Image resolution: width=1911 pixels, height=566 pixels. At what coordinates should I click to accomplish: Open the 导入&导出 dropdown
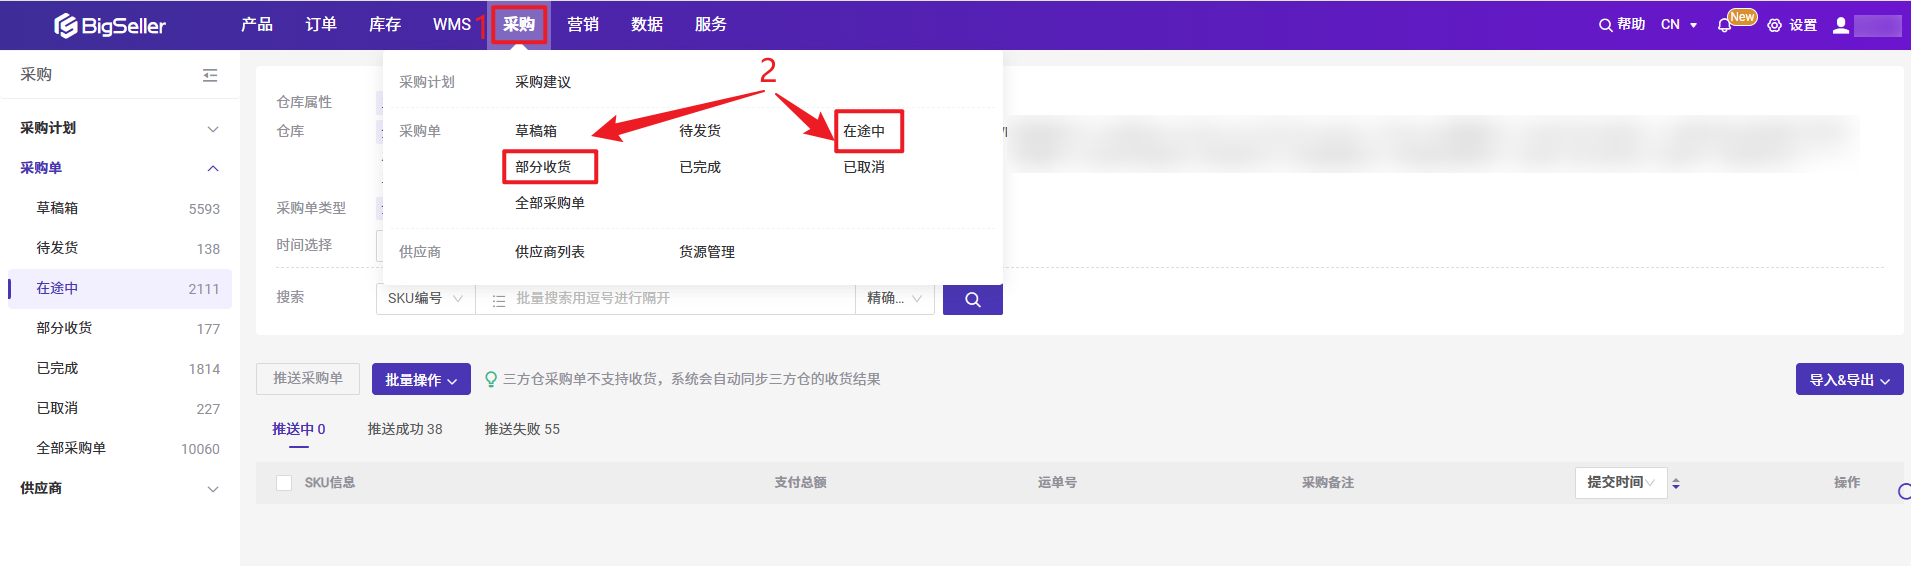[1849, 380]
